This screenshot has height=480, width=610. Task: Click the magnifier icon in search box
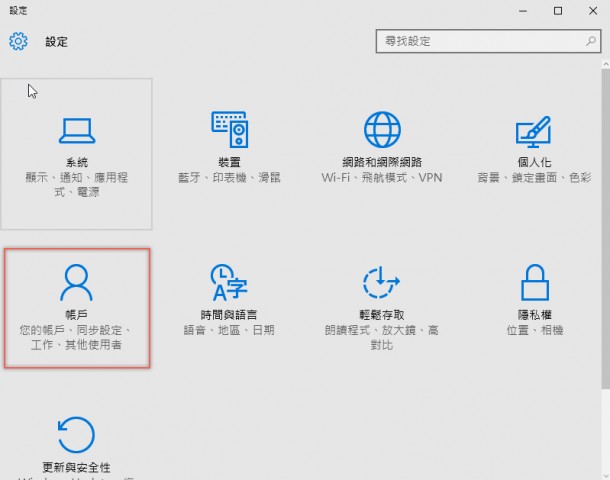coord(591,41)
